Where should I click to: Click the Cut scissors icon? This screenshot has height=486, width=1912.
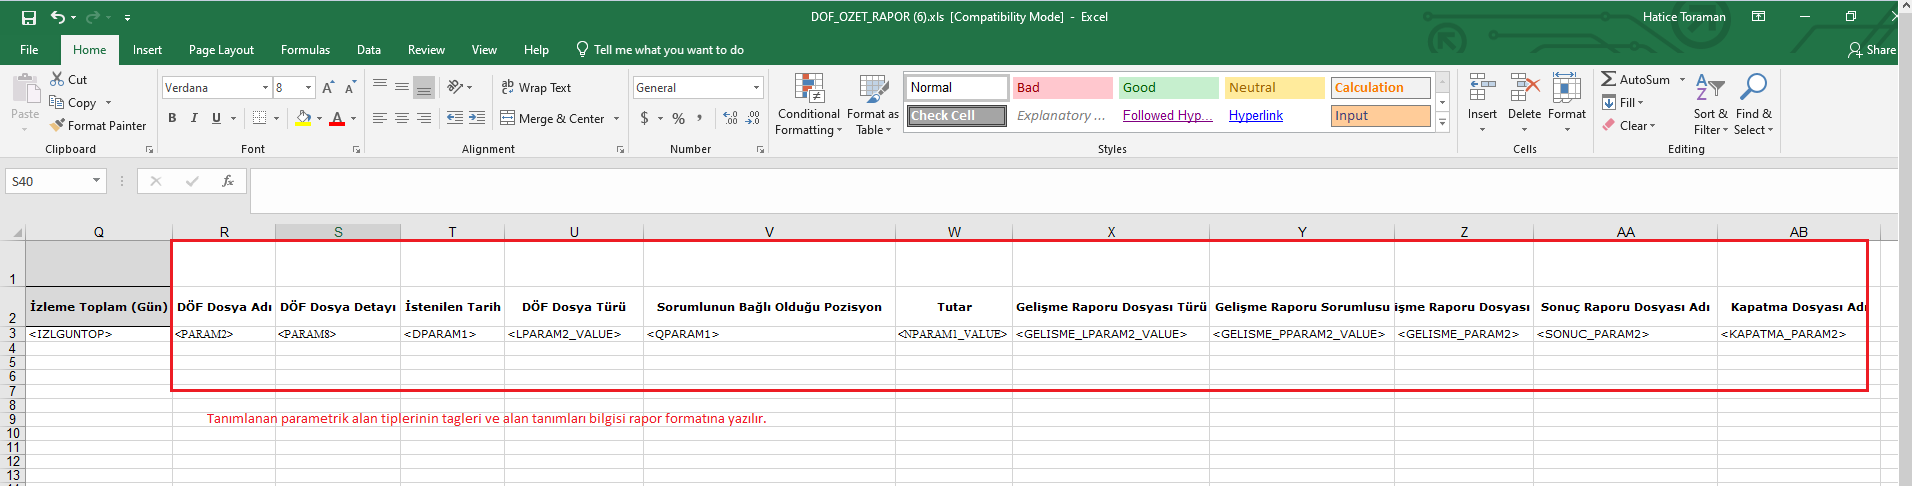pos(57,79)
